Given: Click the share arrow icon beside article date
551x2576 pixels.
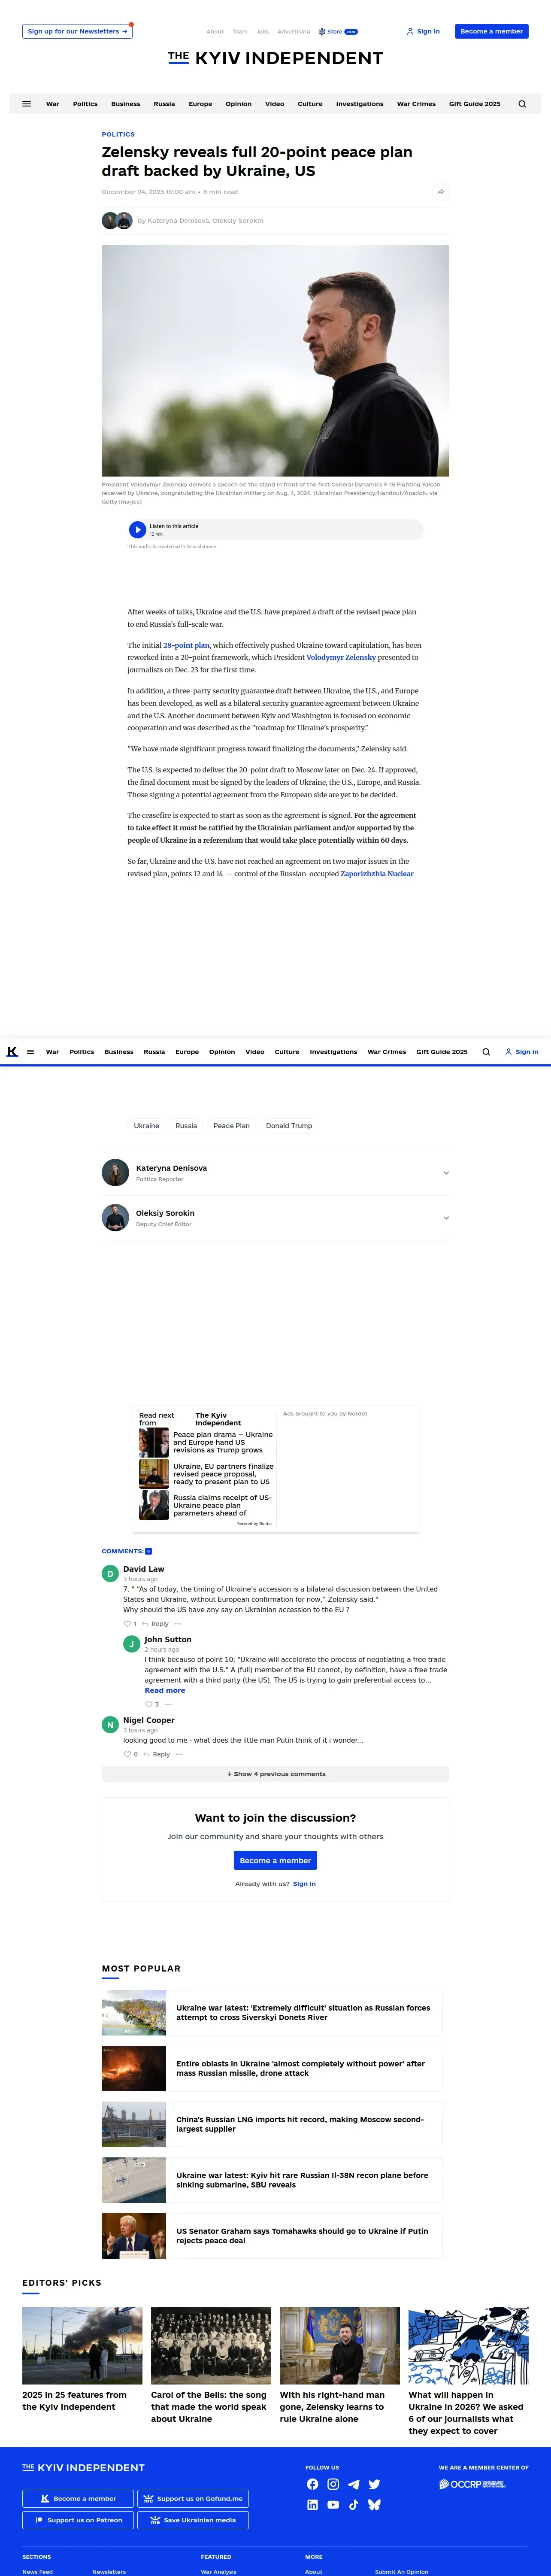Looking at the screenshot, I should point(441,191).
